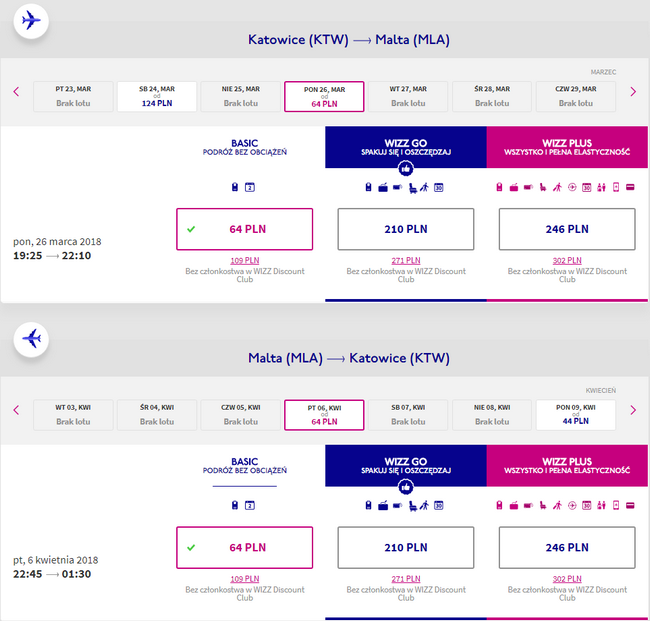Image resolution: width=650 pixels, height=621 pixels.
Task: Click outbound Wizz Go checked suitcase icon
Action: click(x=383, y=188)
